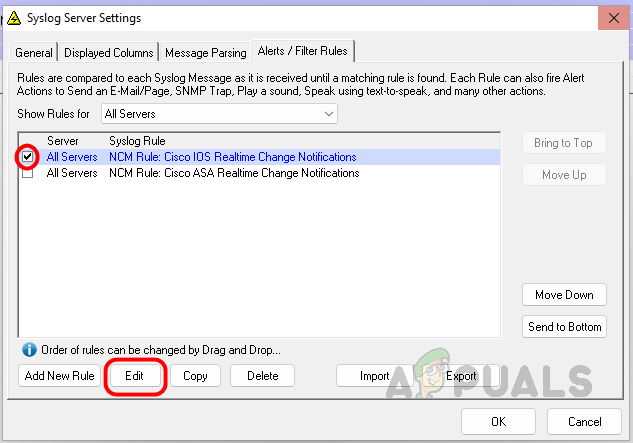
Task: Uncheck the Cisco IOS Realtime Change rule
Action: (27, 156)
